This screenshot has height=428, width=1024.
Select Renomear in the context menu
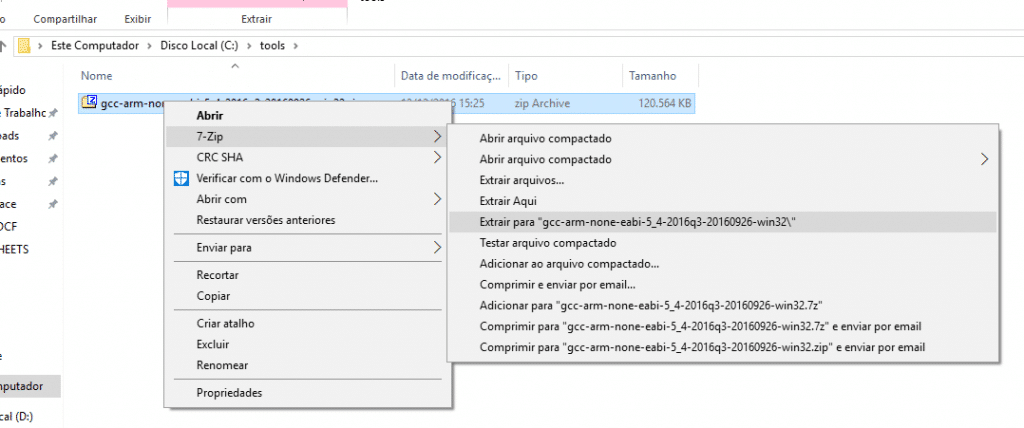[x=222, y=365]
